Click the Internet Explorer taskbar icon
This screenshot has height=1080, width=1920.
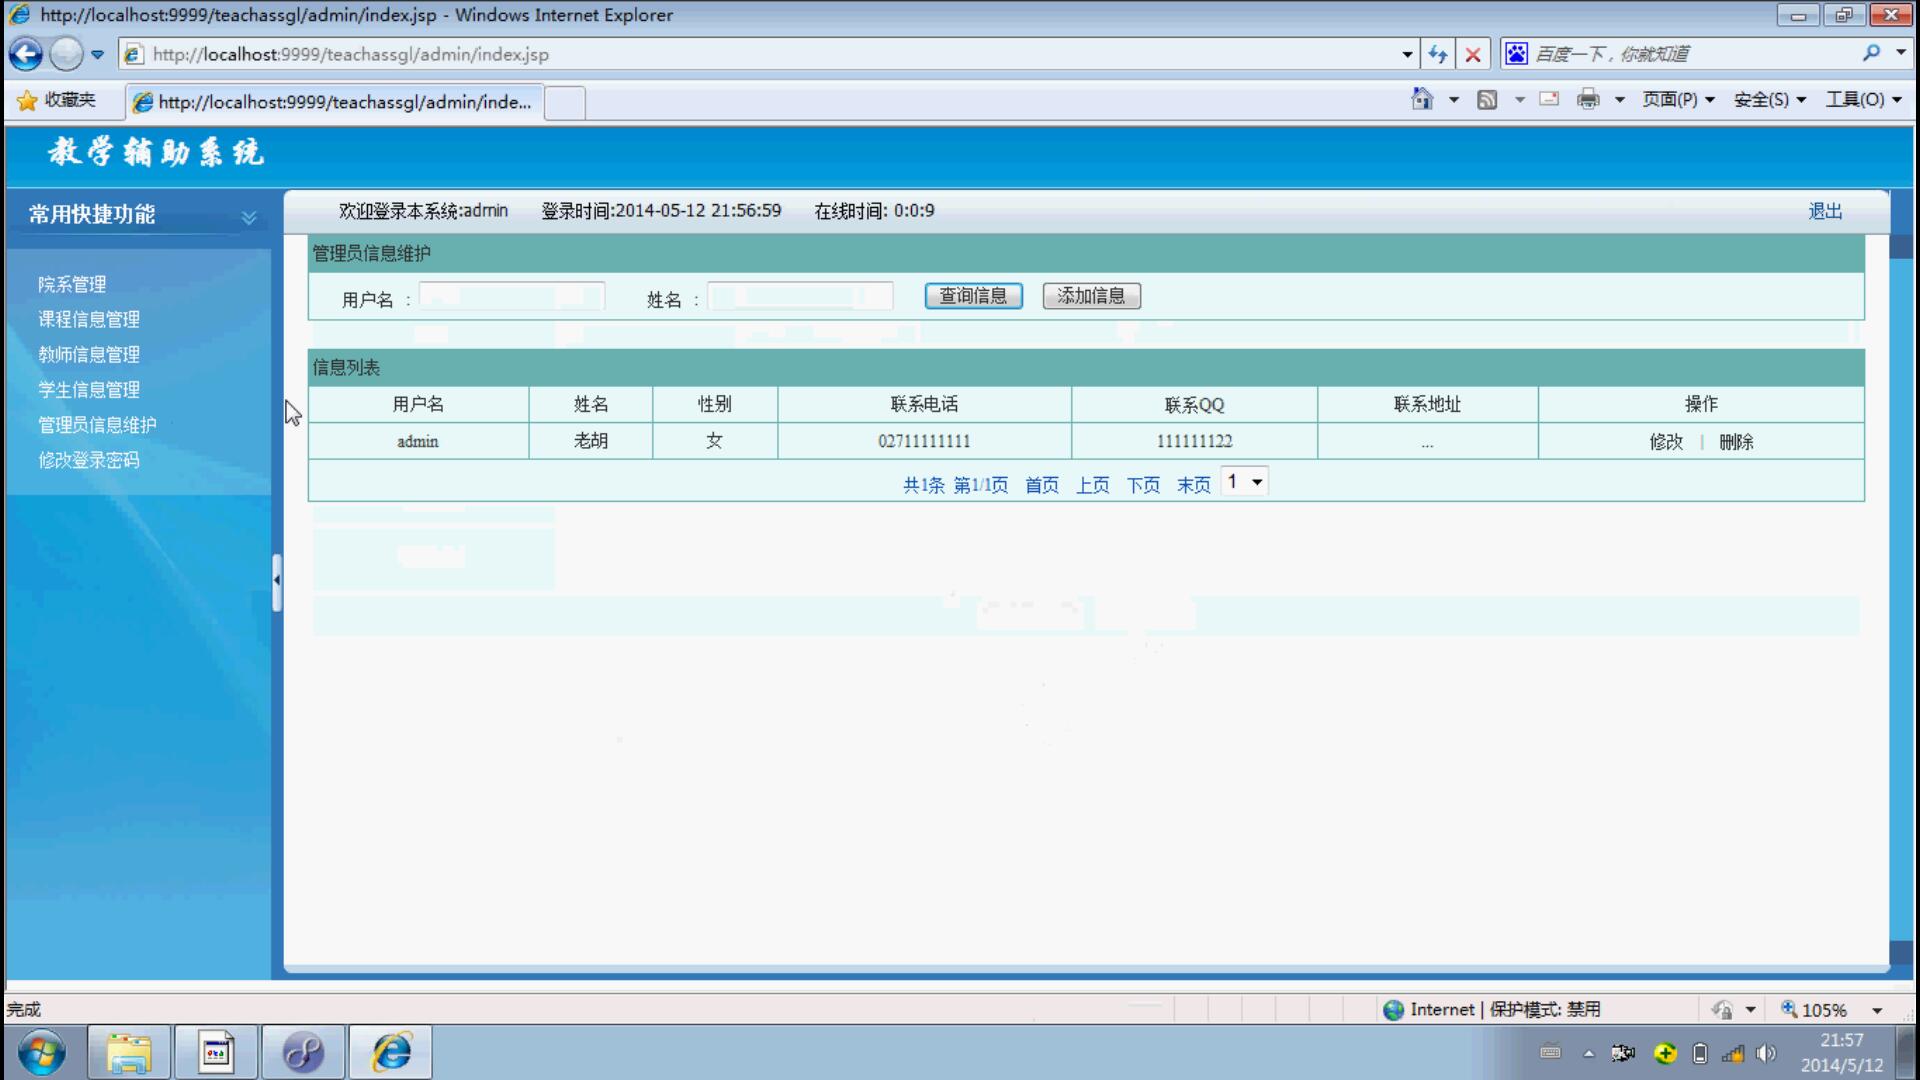(x=390, y=1052)
